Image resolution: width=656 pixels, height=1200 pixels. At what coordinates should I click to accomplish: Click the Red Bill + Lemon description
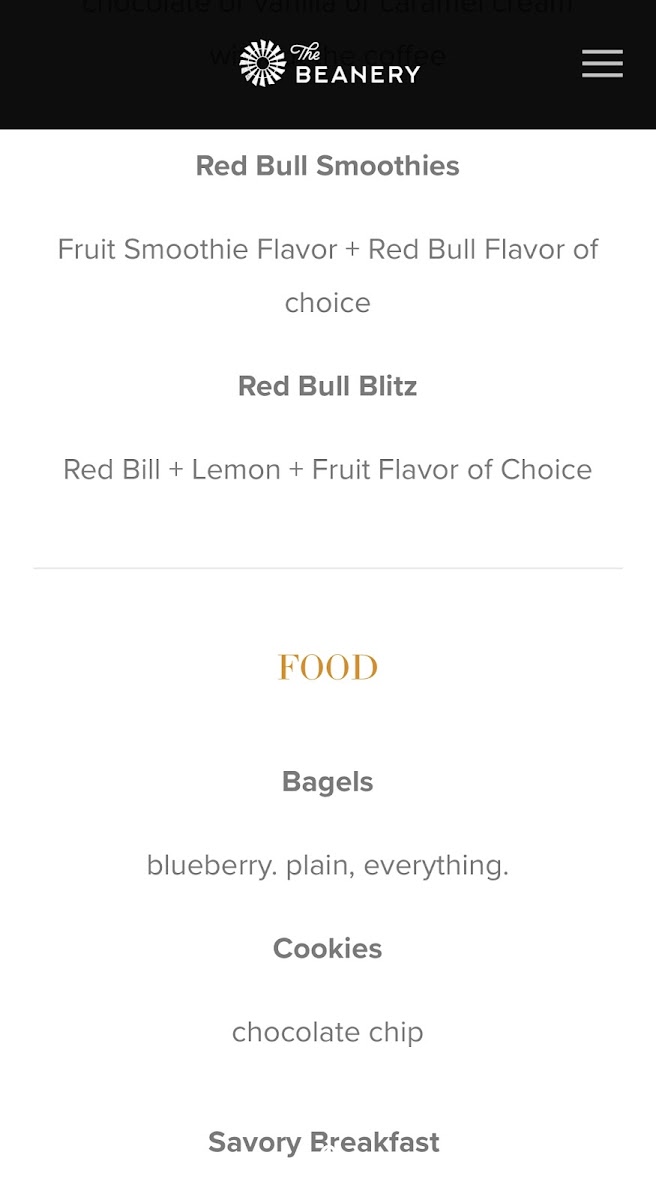328,469
